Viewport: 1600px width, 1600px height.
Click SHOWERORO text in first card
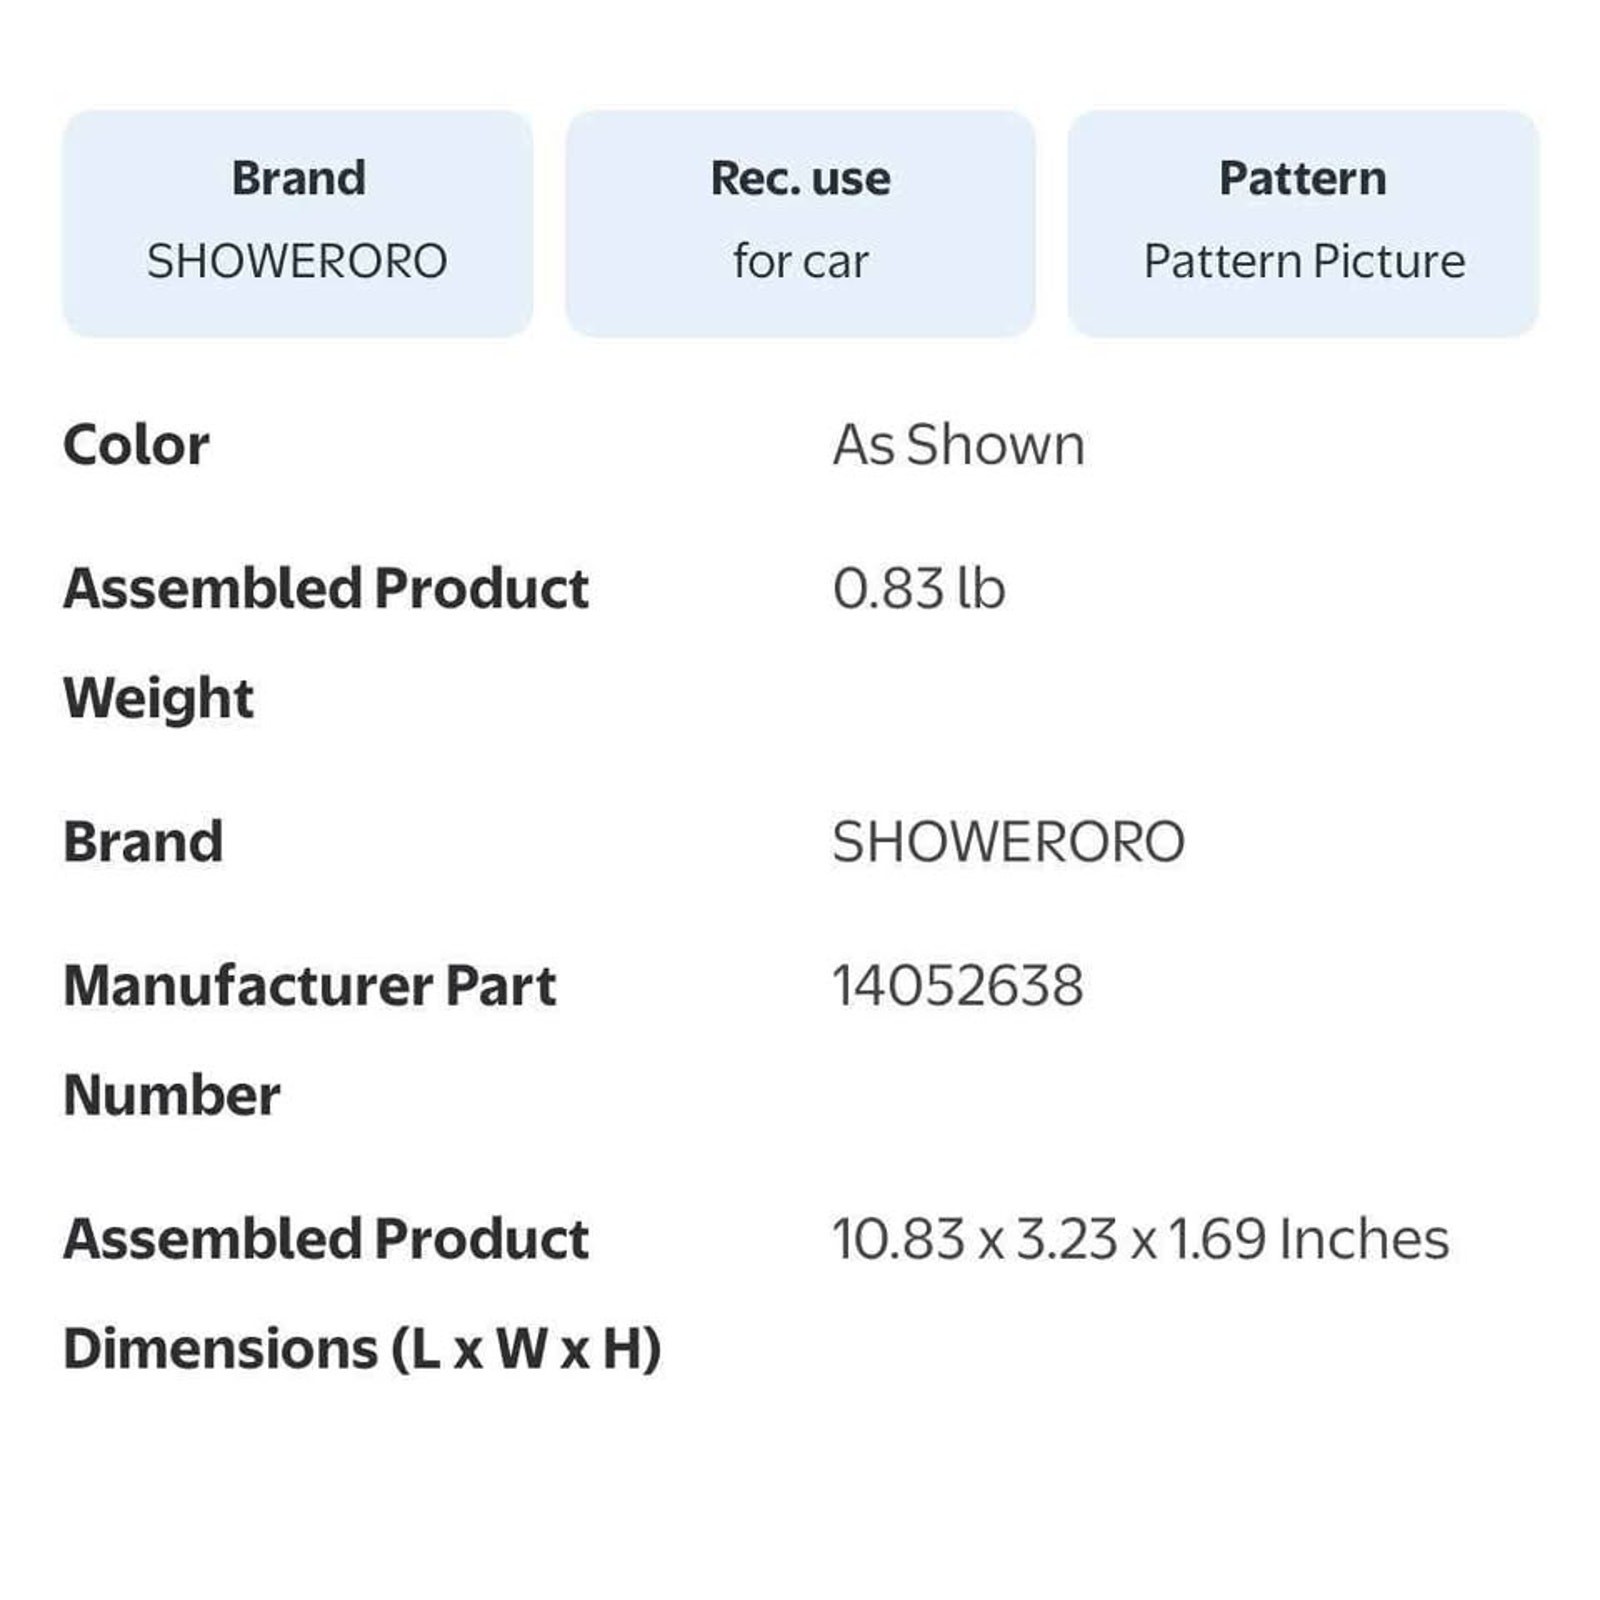point(297,262)
